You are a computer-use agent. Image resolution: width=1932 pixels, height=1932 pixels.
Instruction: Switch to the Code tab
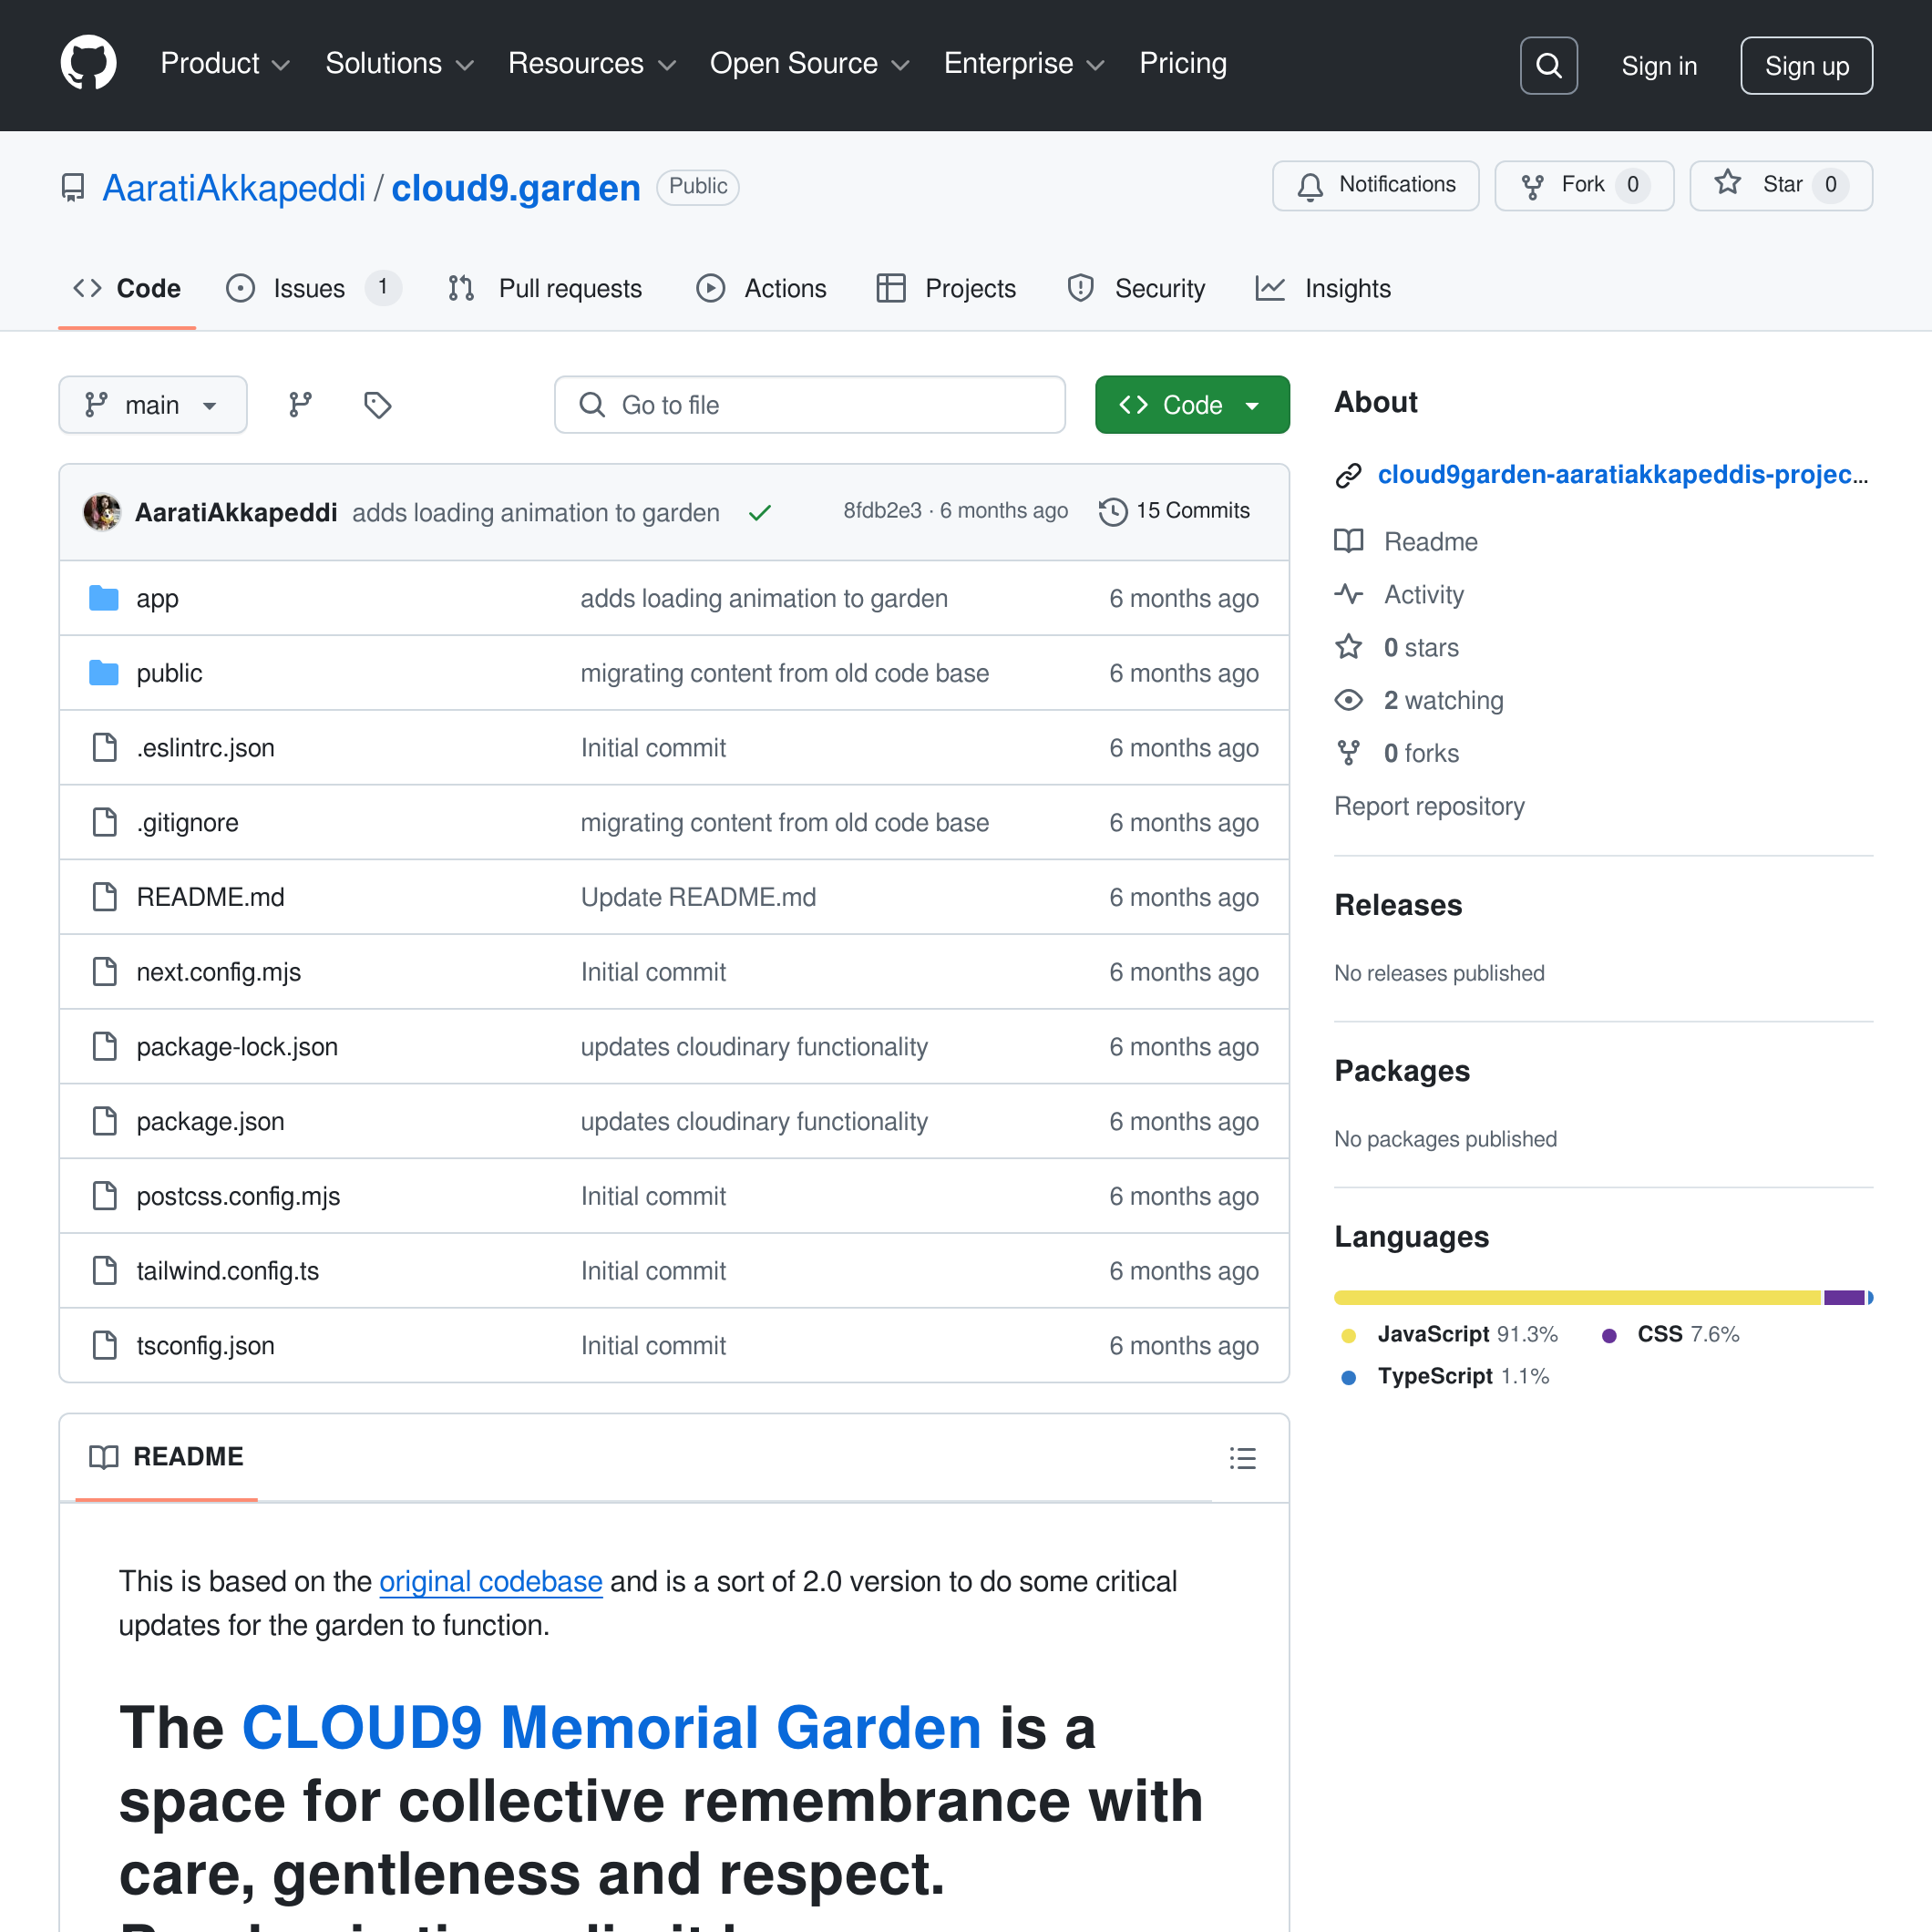coord(127,289)
